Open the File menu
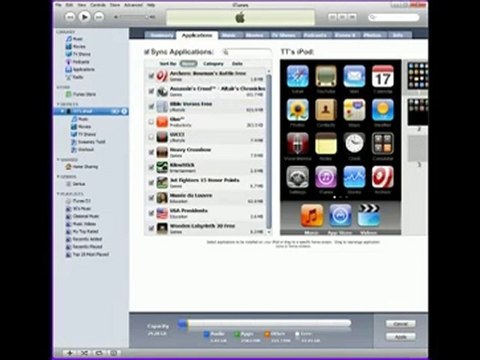480x360 pixels. (x=59, y=5)
